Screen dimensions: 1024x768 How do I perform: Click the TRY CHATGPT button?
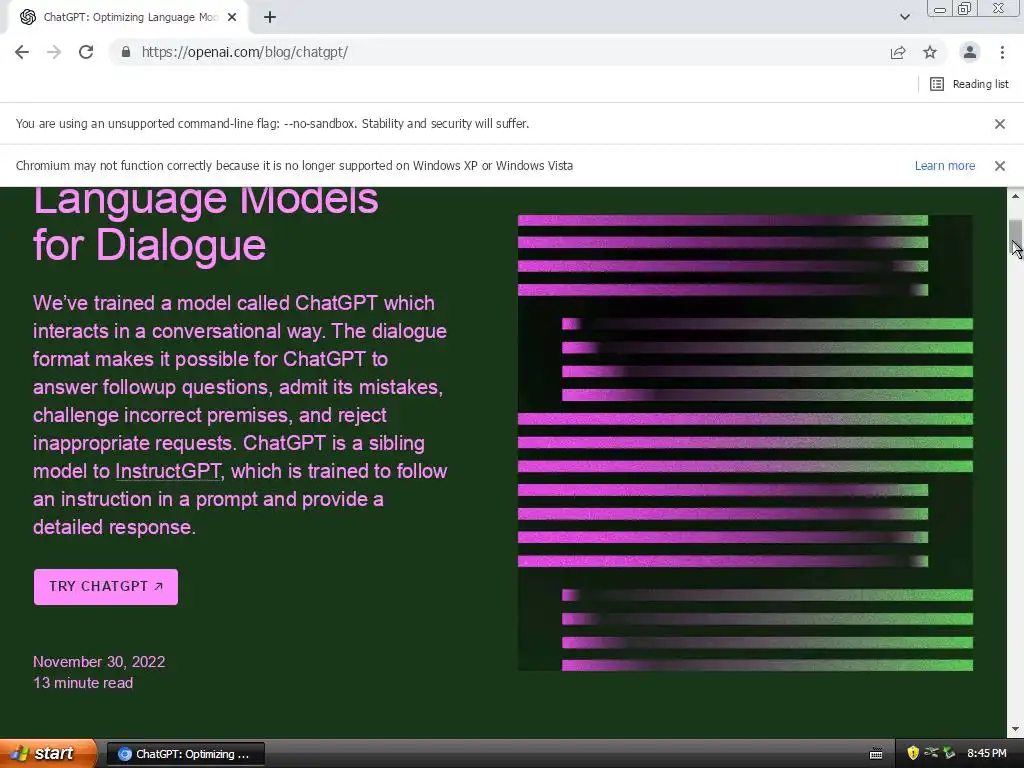[x=106, y=586]
